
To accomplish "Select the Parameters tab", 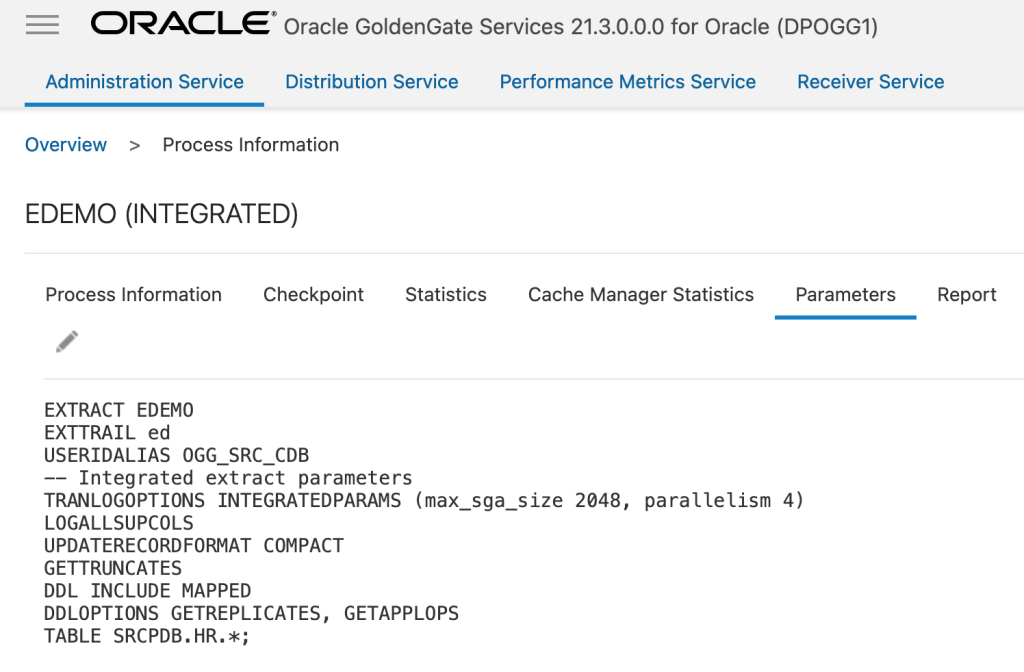I will point(845,295).
